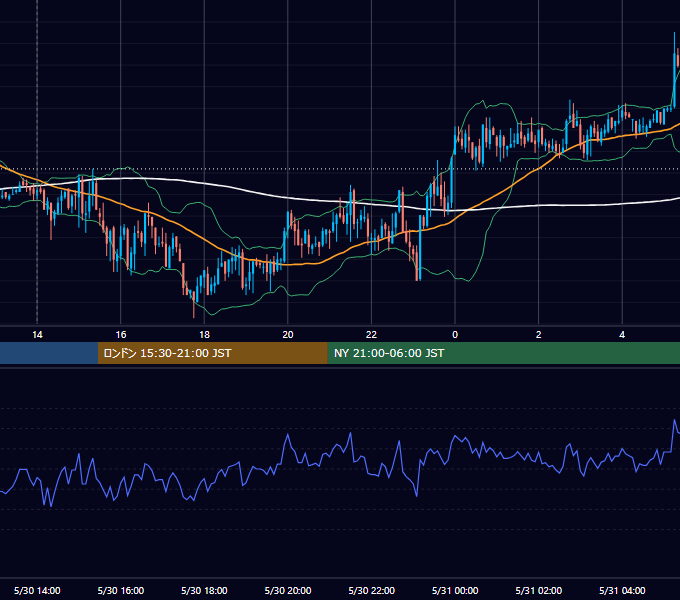680x600 pixels.
Task: Click the 18 hour axis label
Action: point(204,335)
